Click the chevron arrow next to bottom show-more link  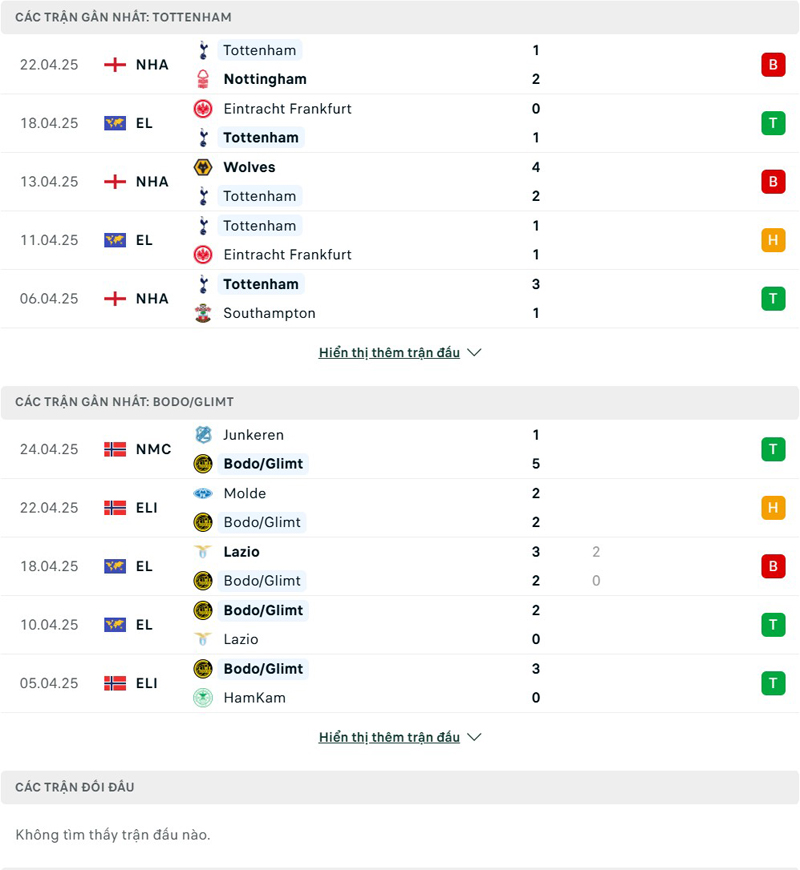coord(474,737)
